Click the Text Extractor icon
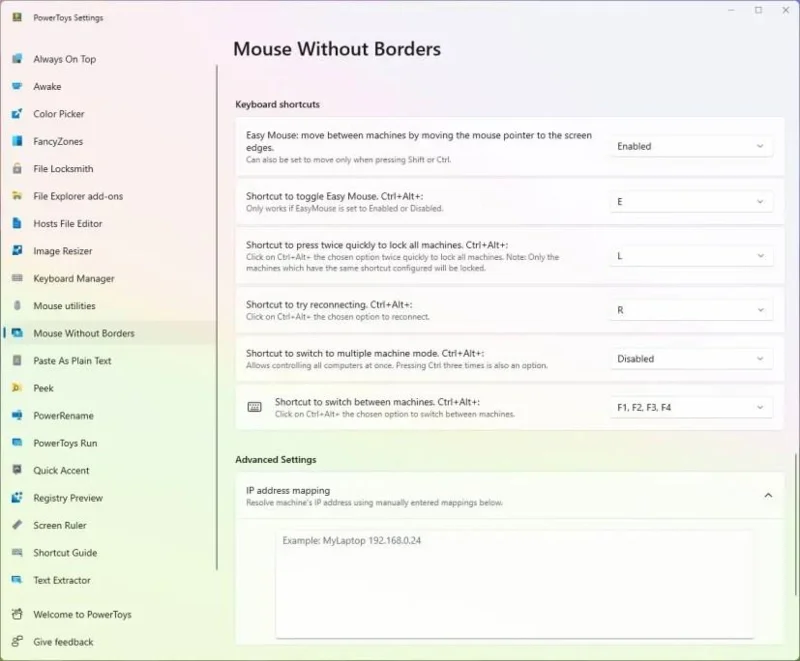800x661 pixels. pyautogui.click(x=17, y=580)
